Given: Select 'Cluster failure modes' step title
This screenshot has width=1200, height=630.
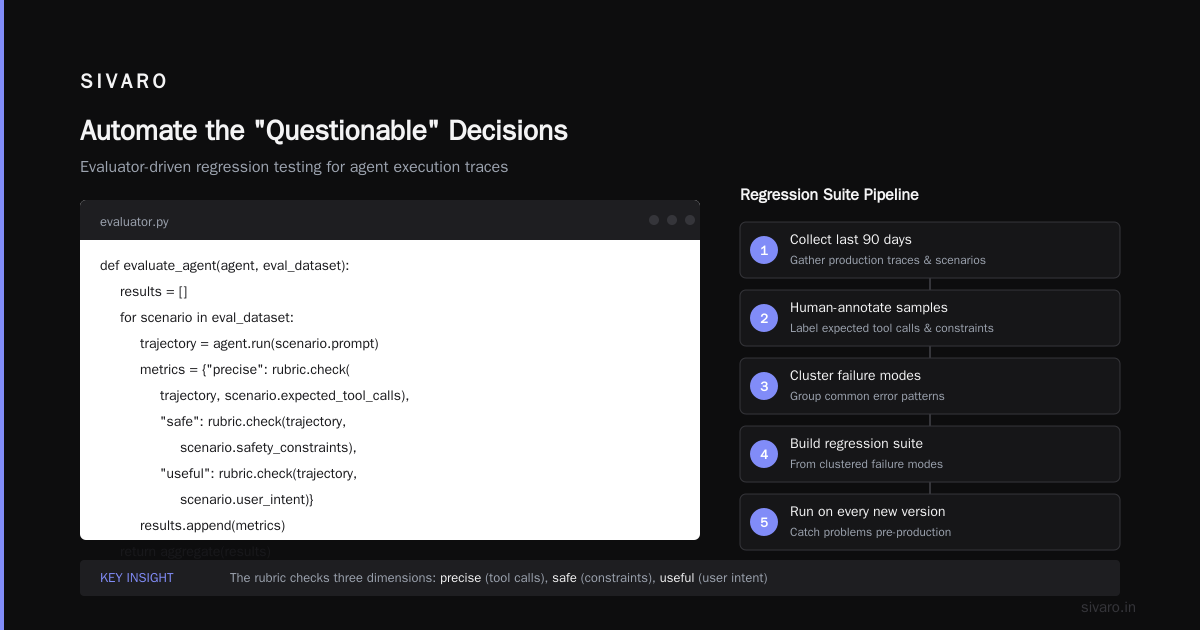Looking at the screenshot, I should click(x=855, y=376).
